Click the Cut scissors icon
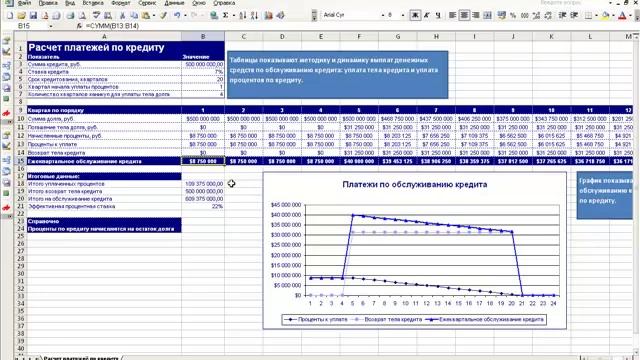The height and width of the screenshot is (360, 640). click(x=122, y=16)
